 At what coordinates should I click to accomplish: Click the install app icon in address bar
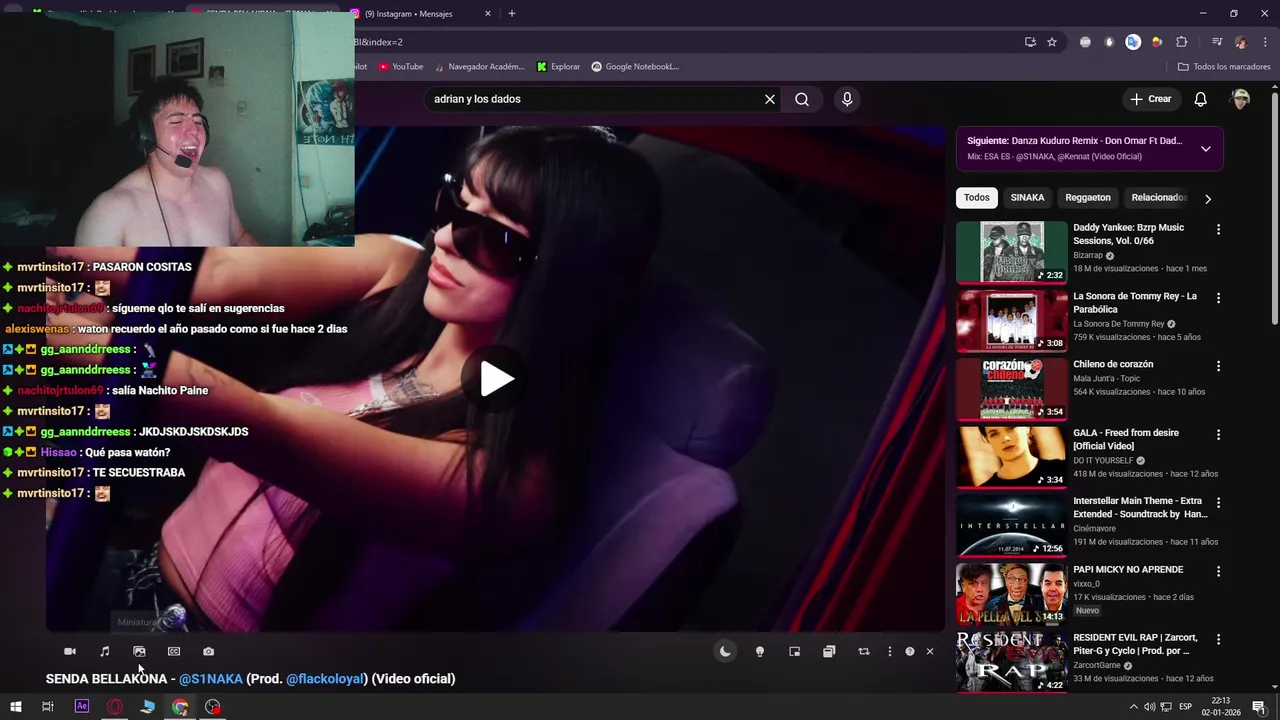[1030, 42]
